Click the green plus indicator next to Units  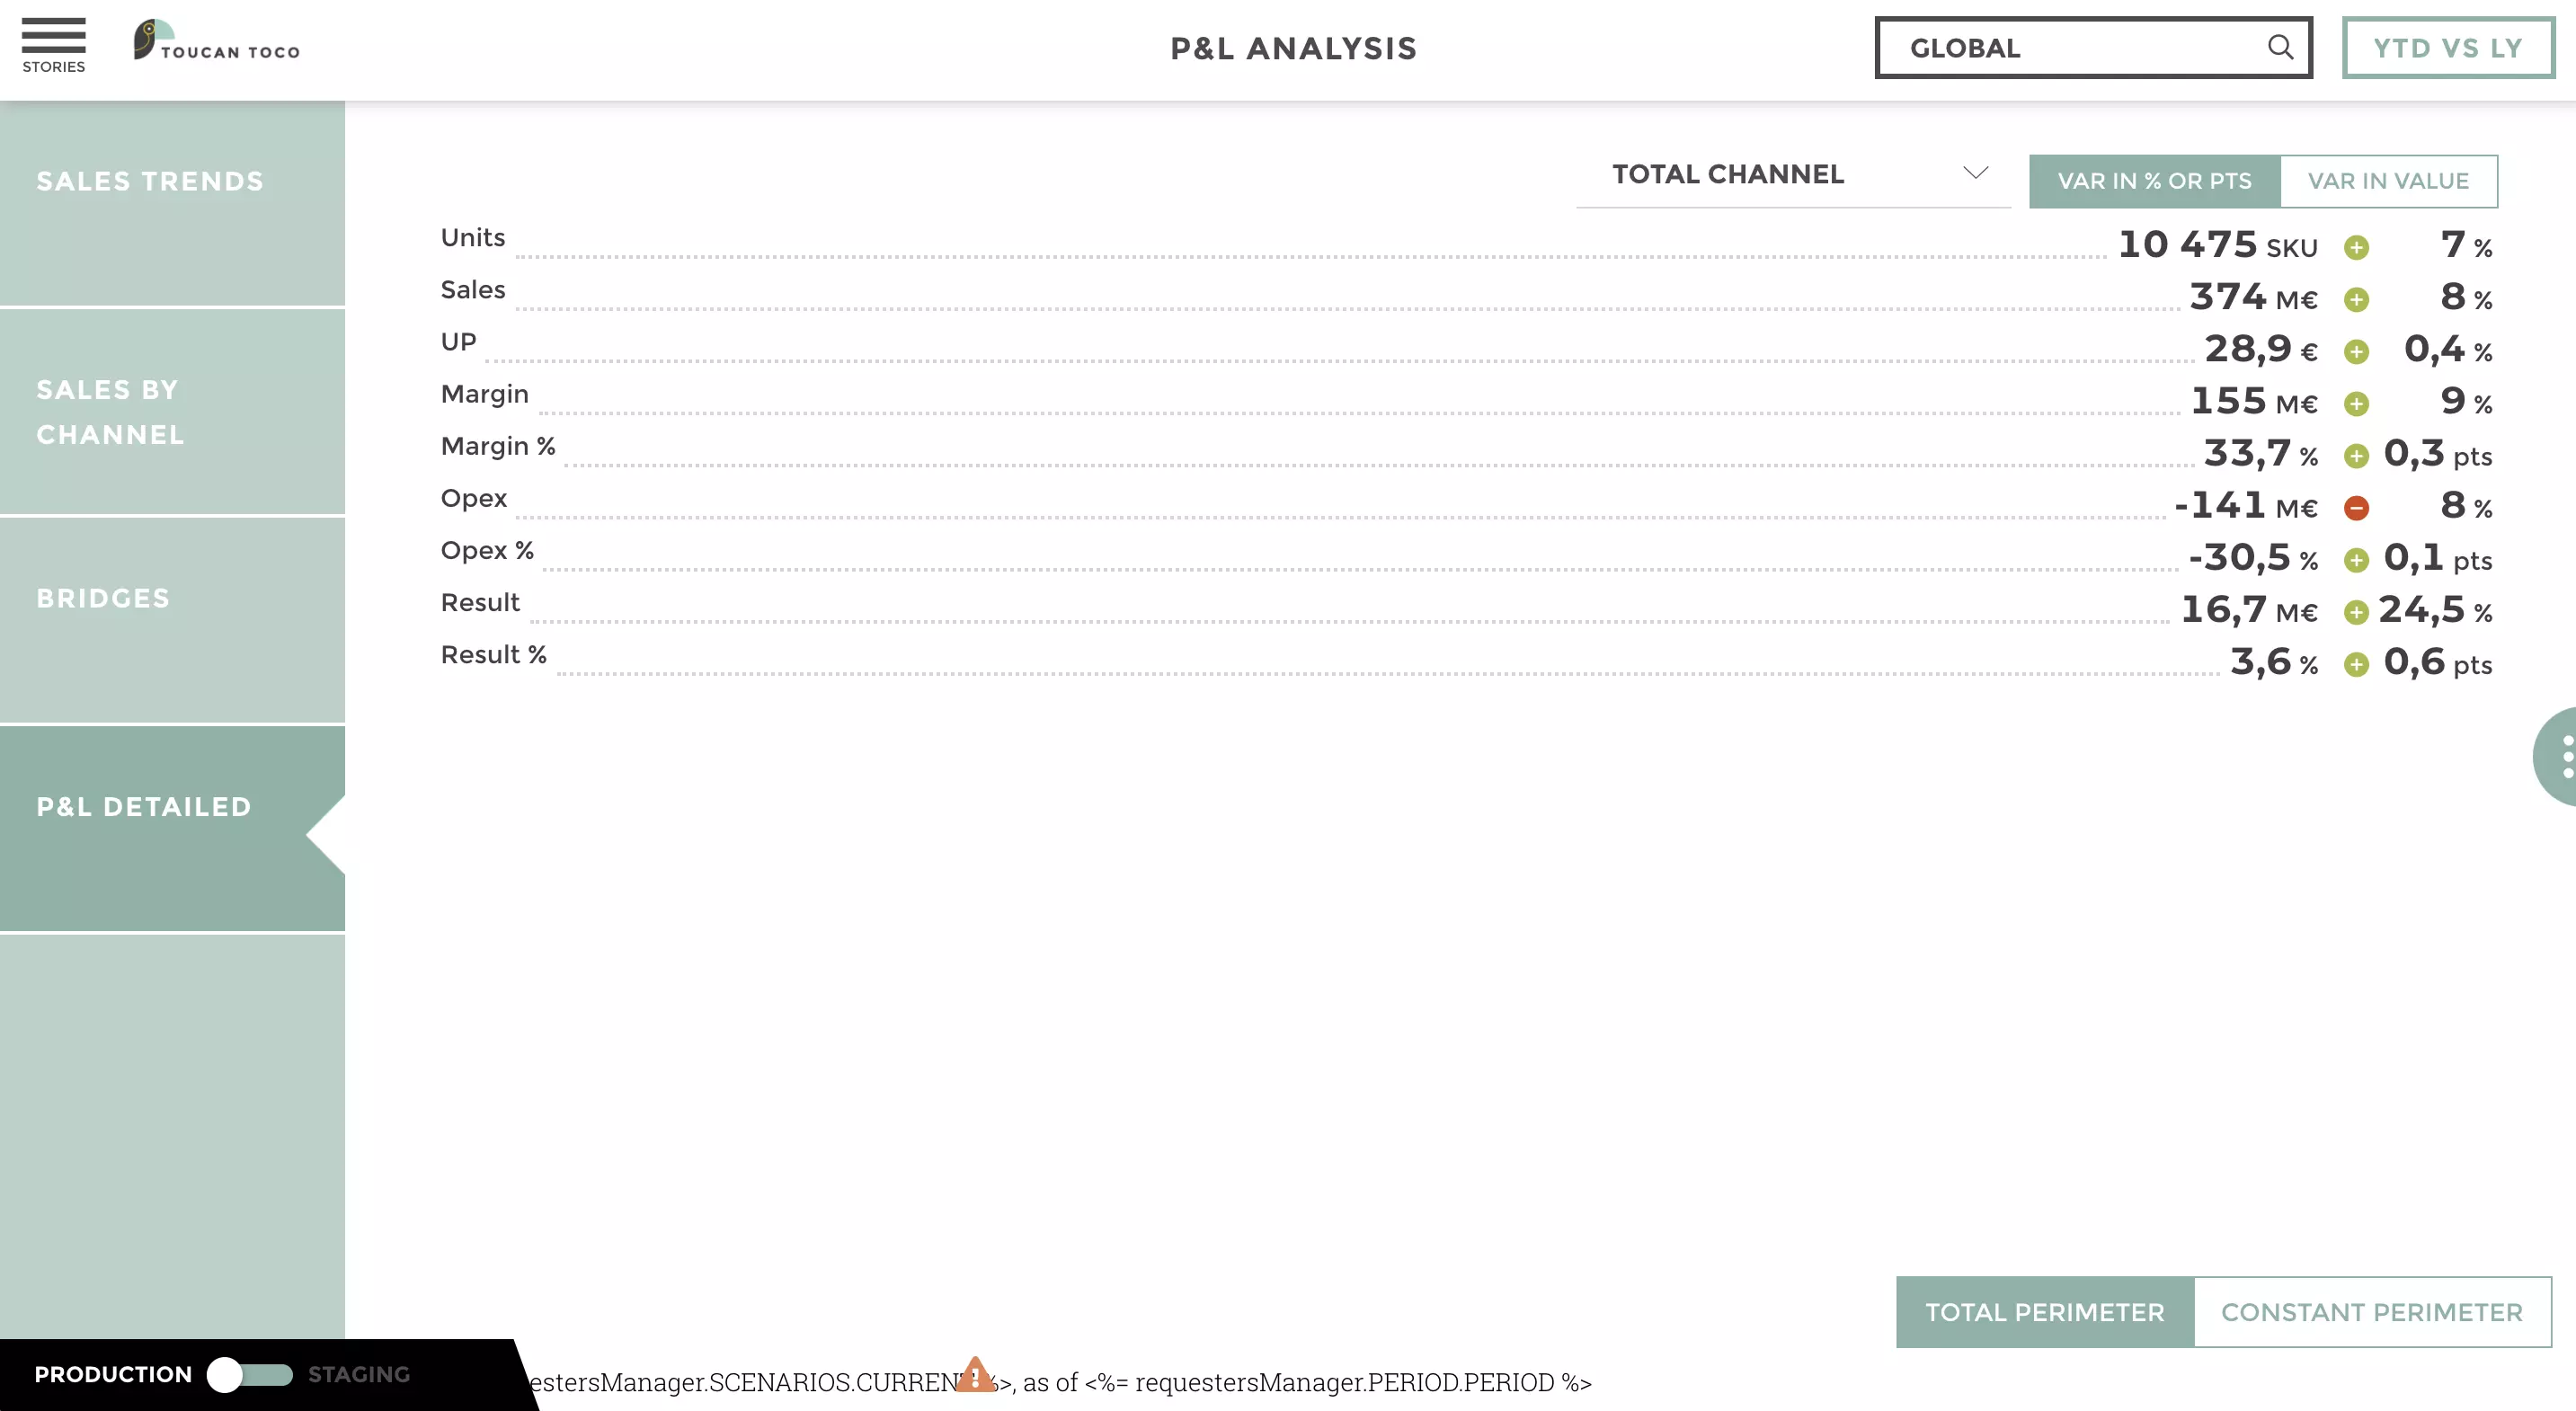(2356, 247)
